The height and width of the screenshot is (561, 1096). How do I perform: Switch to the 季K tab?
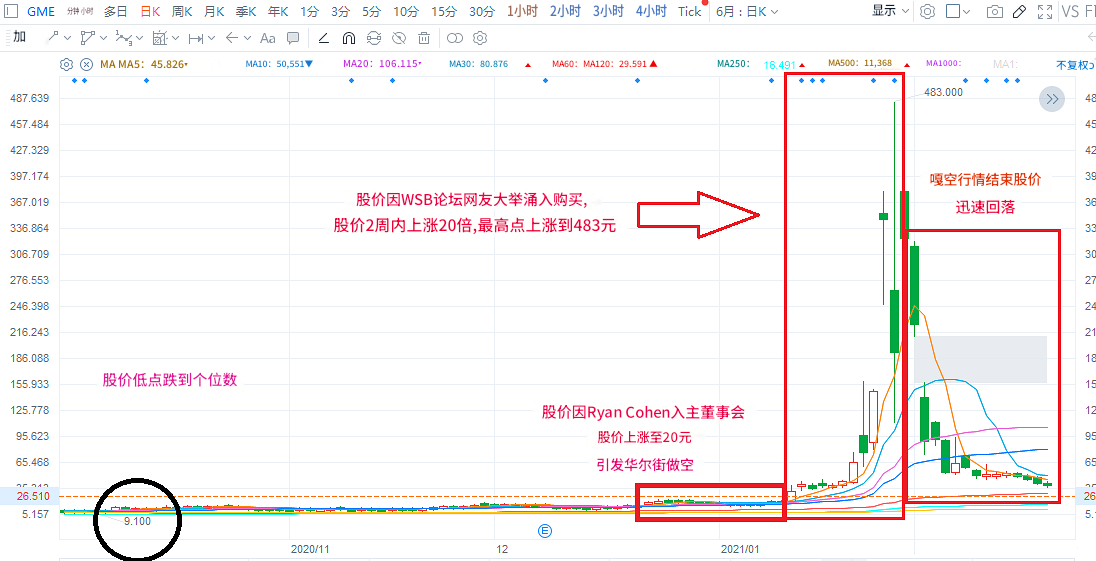point(246,11)
